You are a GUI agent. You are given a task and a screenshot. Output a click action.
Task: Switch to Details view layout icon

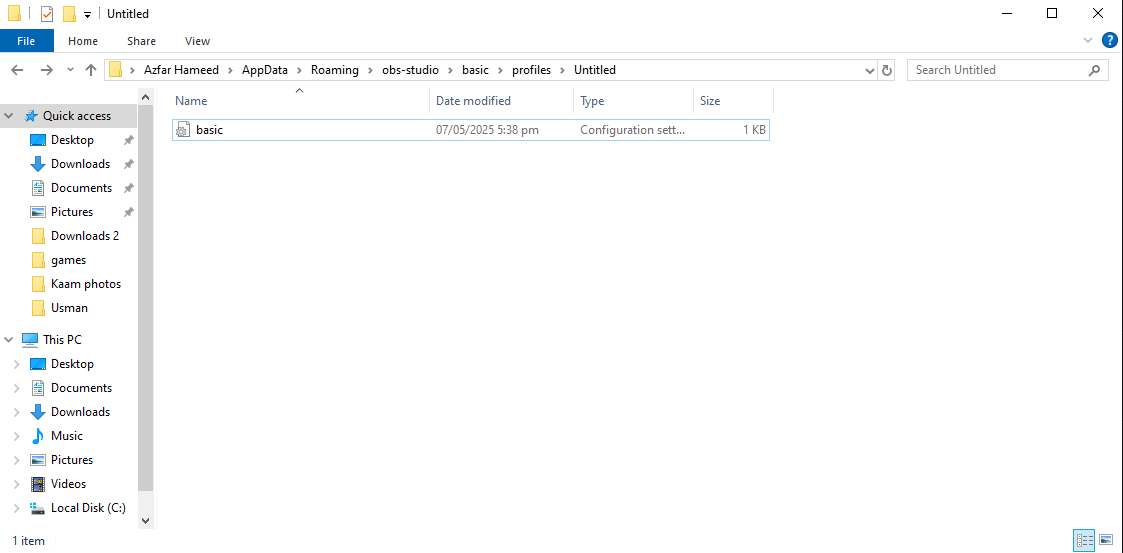1084,541
